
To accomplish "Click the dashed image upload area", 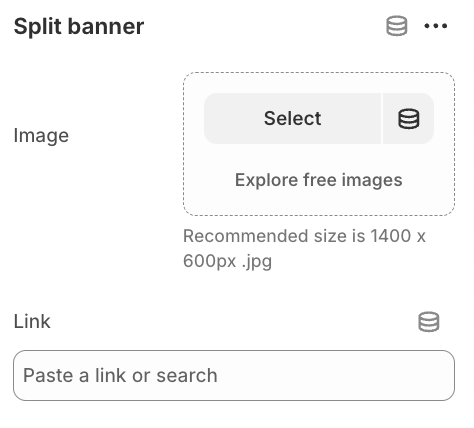I will [319, 144].
